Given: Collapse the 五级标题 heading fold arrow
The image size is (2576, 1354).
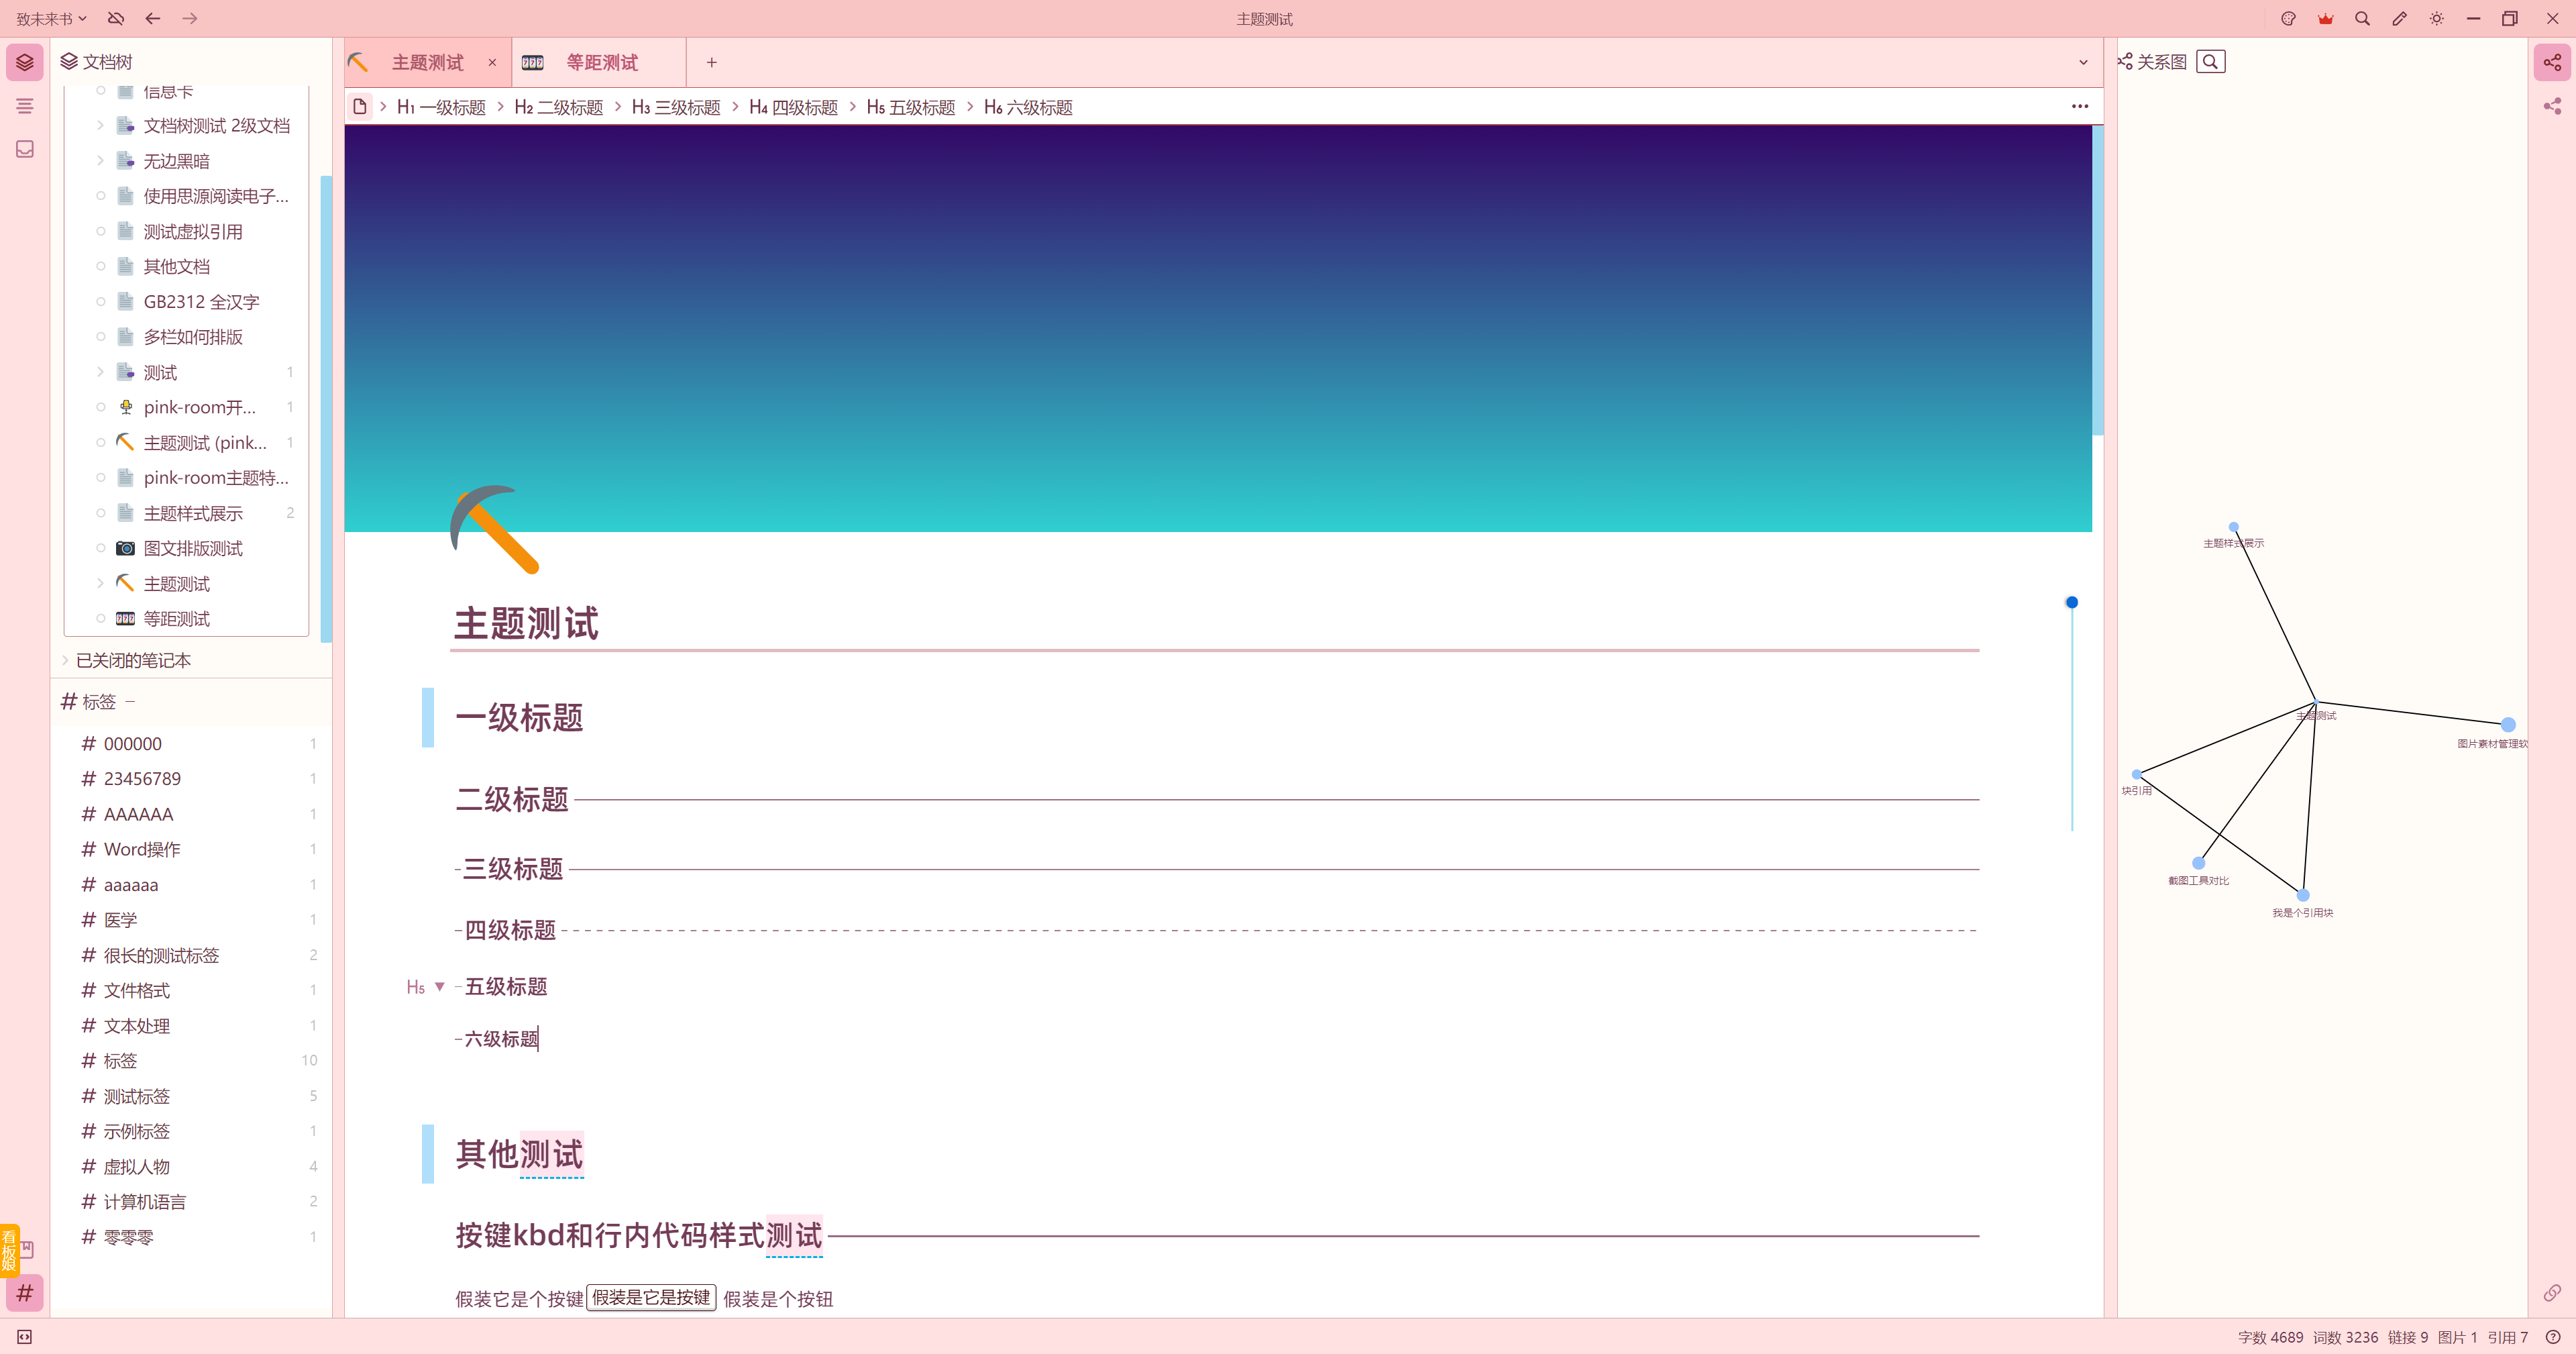Looking at the screenshot, I should pos(439,987).
